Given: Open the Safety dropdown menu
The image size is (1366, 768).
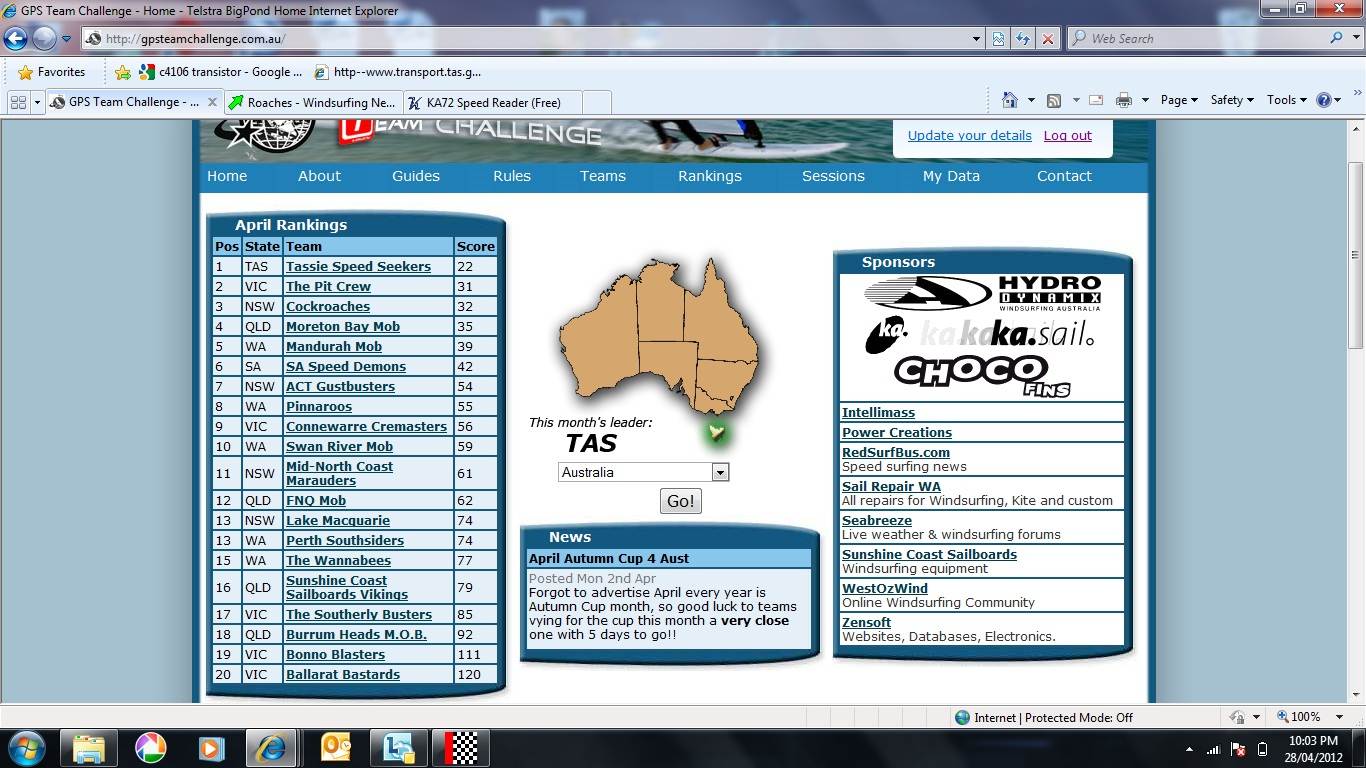Looking at the screenshot, I should [1232, 100].
